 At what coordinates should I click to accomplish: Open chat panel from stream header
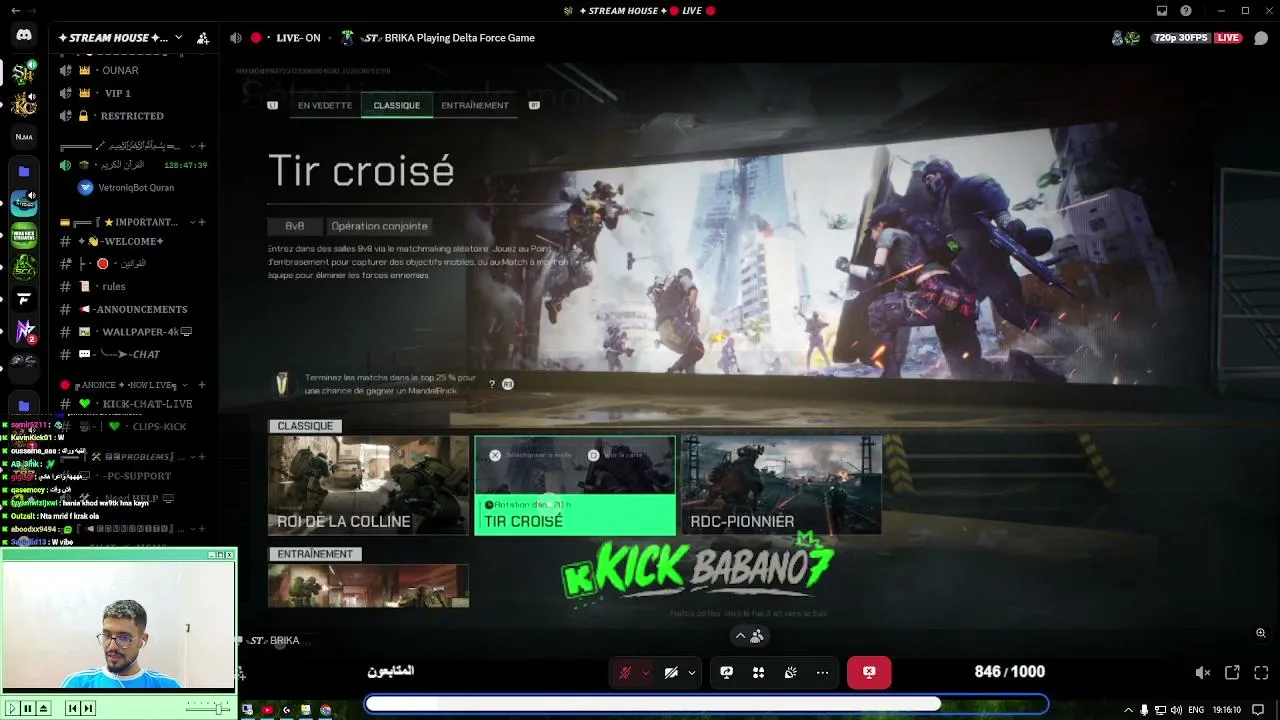pos(1261,38)
